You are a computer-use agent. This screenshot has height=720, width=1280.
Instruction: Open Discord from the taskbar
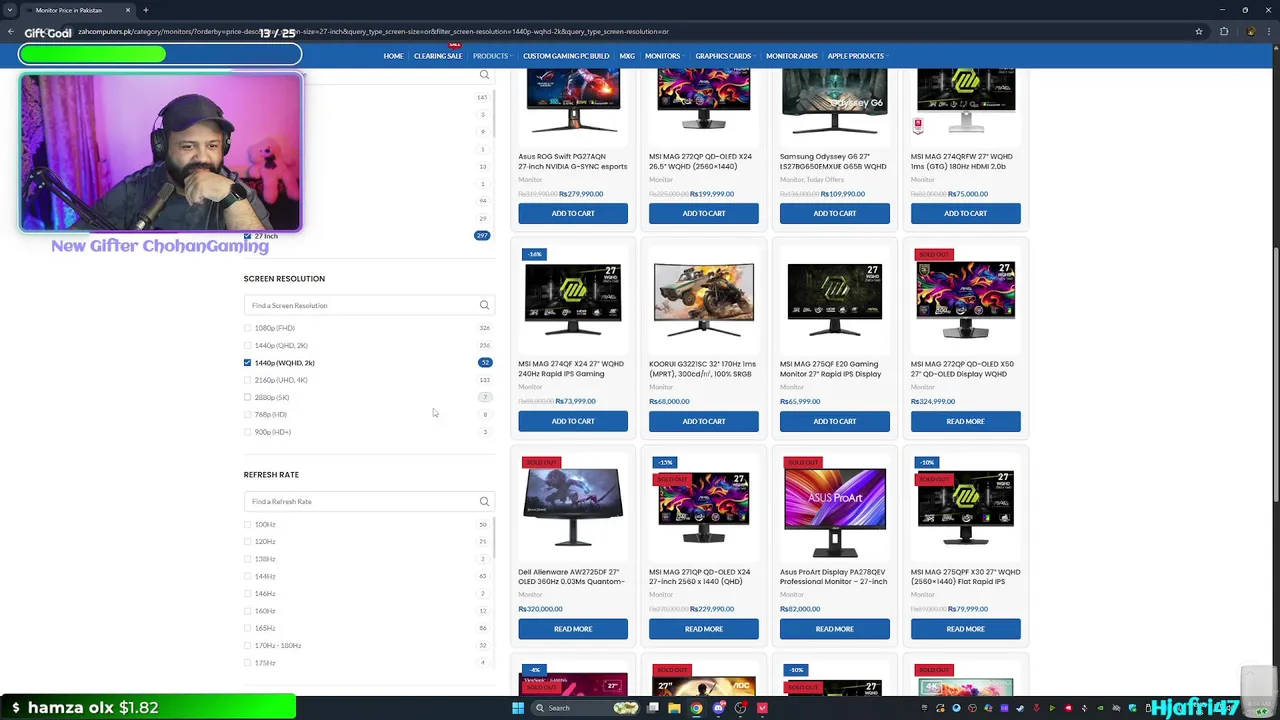point(718,708)
